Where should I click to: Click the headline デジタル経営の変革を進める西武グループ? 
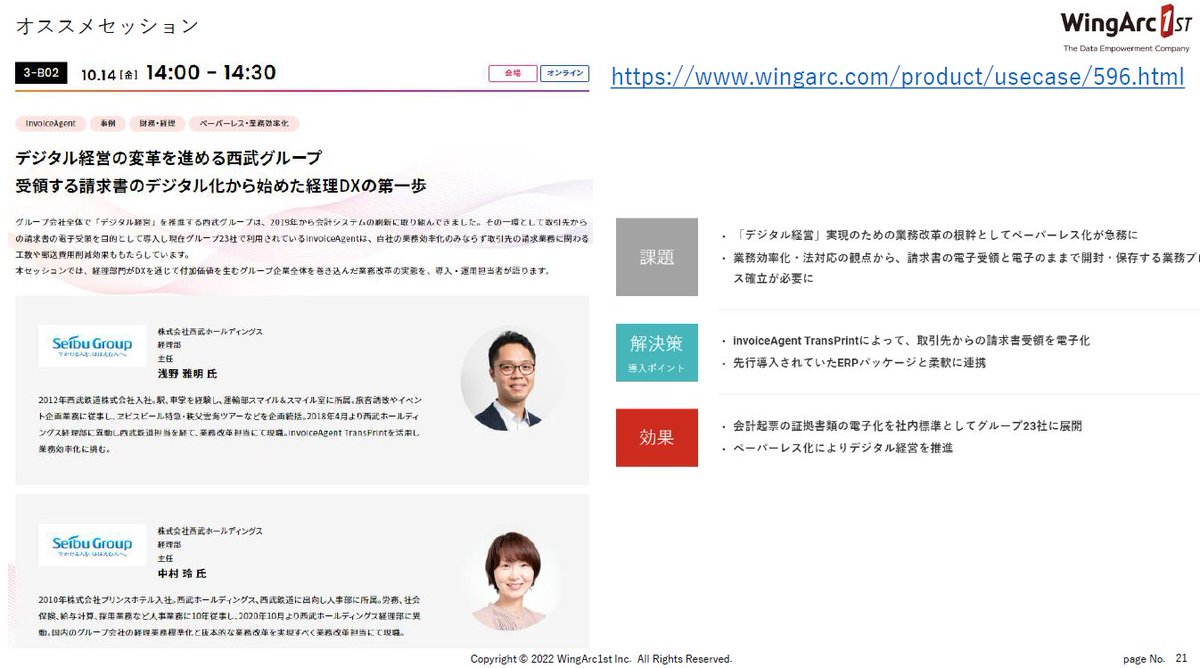(x=169, y=158)
